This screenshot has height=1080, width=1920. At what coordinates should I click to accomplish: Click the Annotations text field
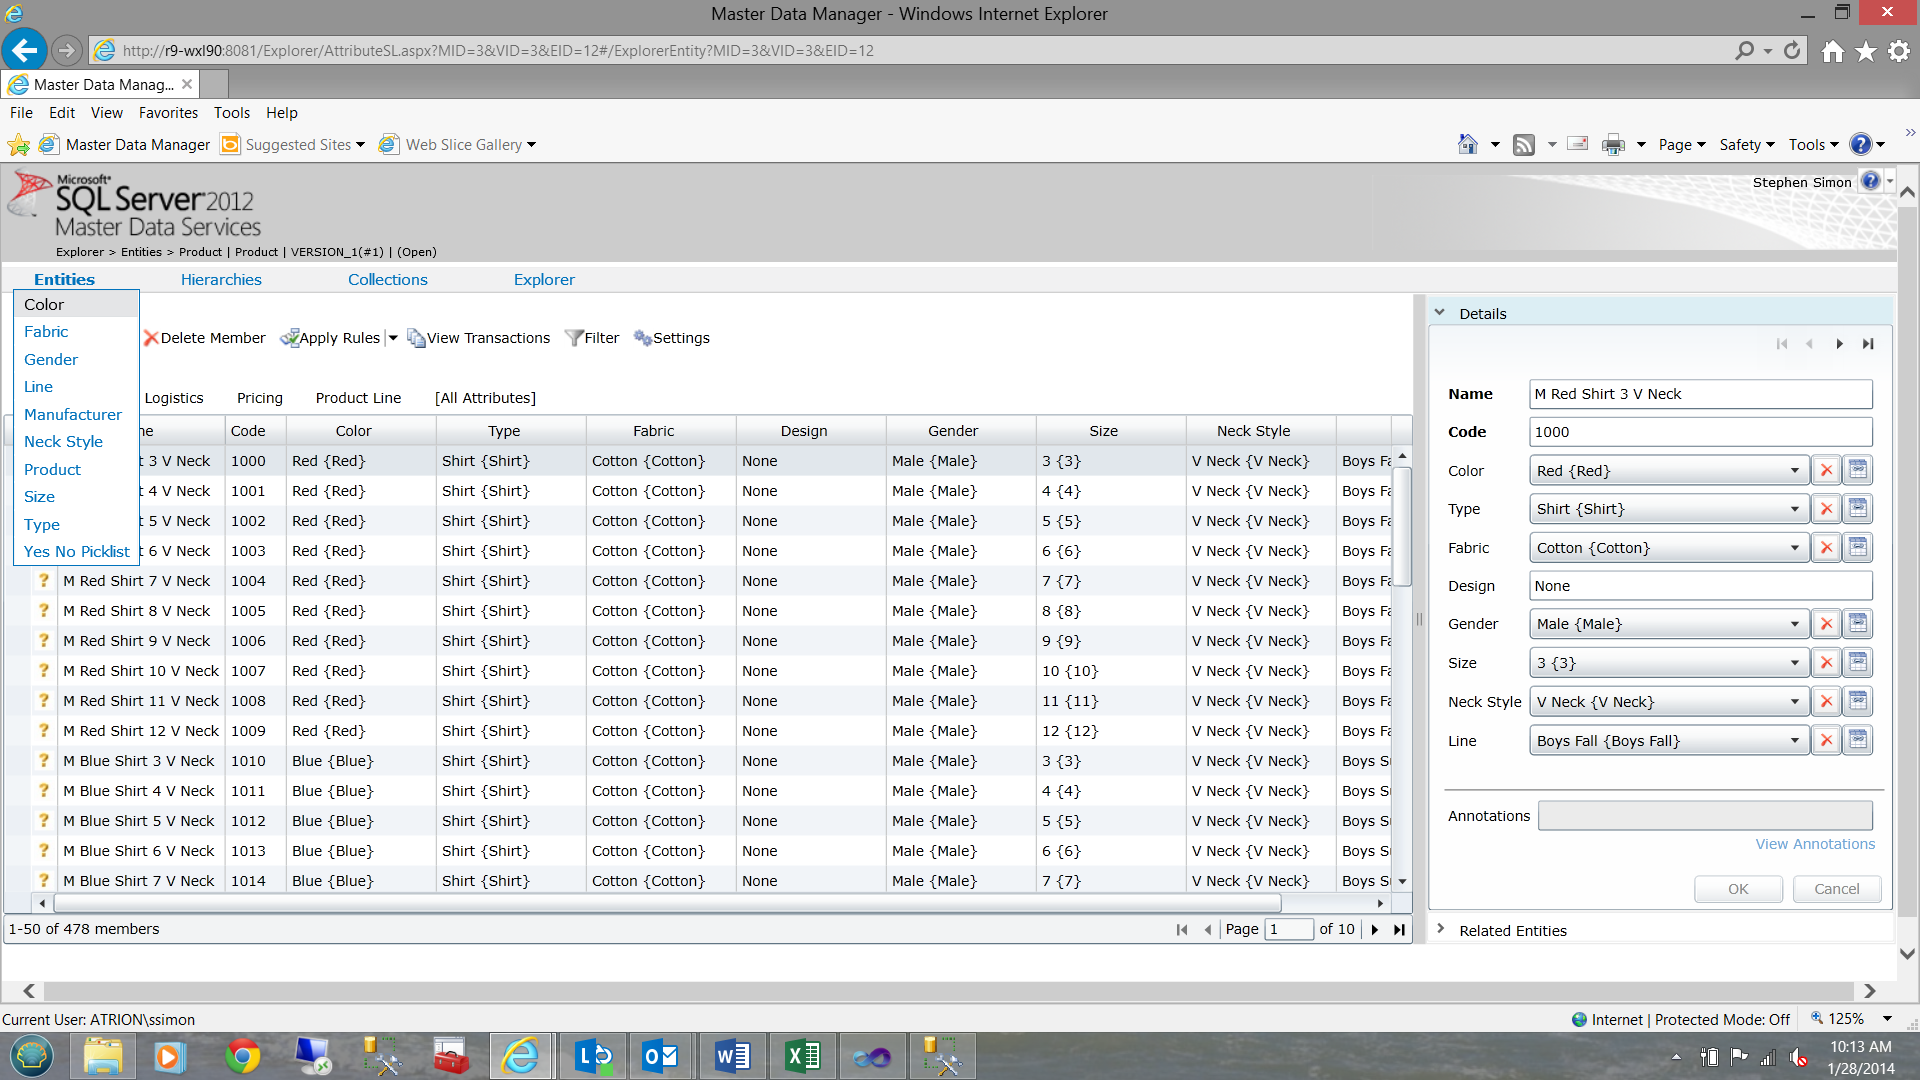click(x=1704, y=816)
